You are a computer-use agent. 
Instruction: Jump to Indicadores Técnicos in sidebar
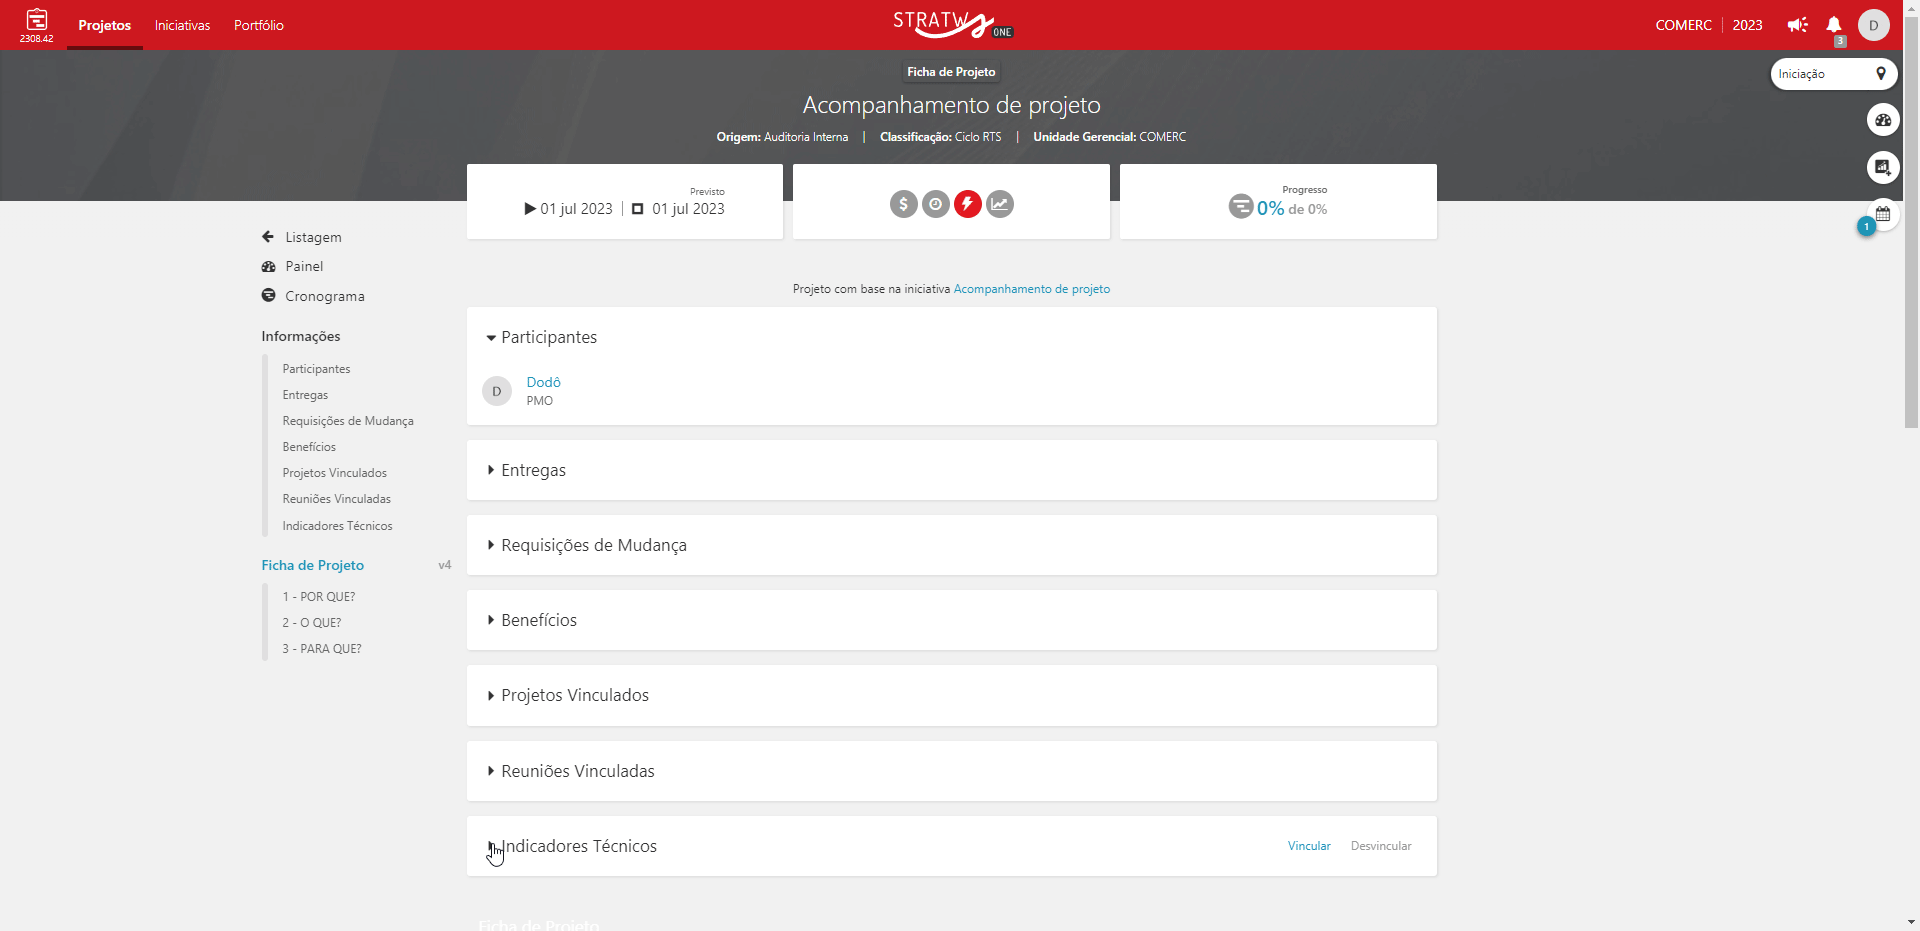pyautogui.click(x=337, y=526)
